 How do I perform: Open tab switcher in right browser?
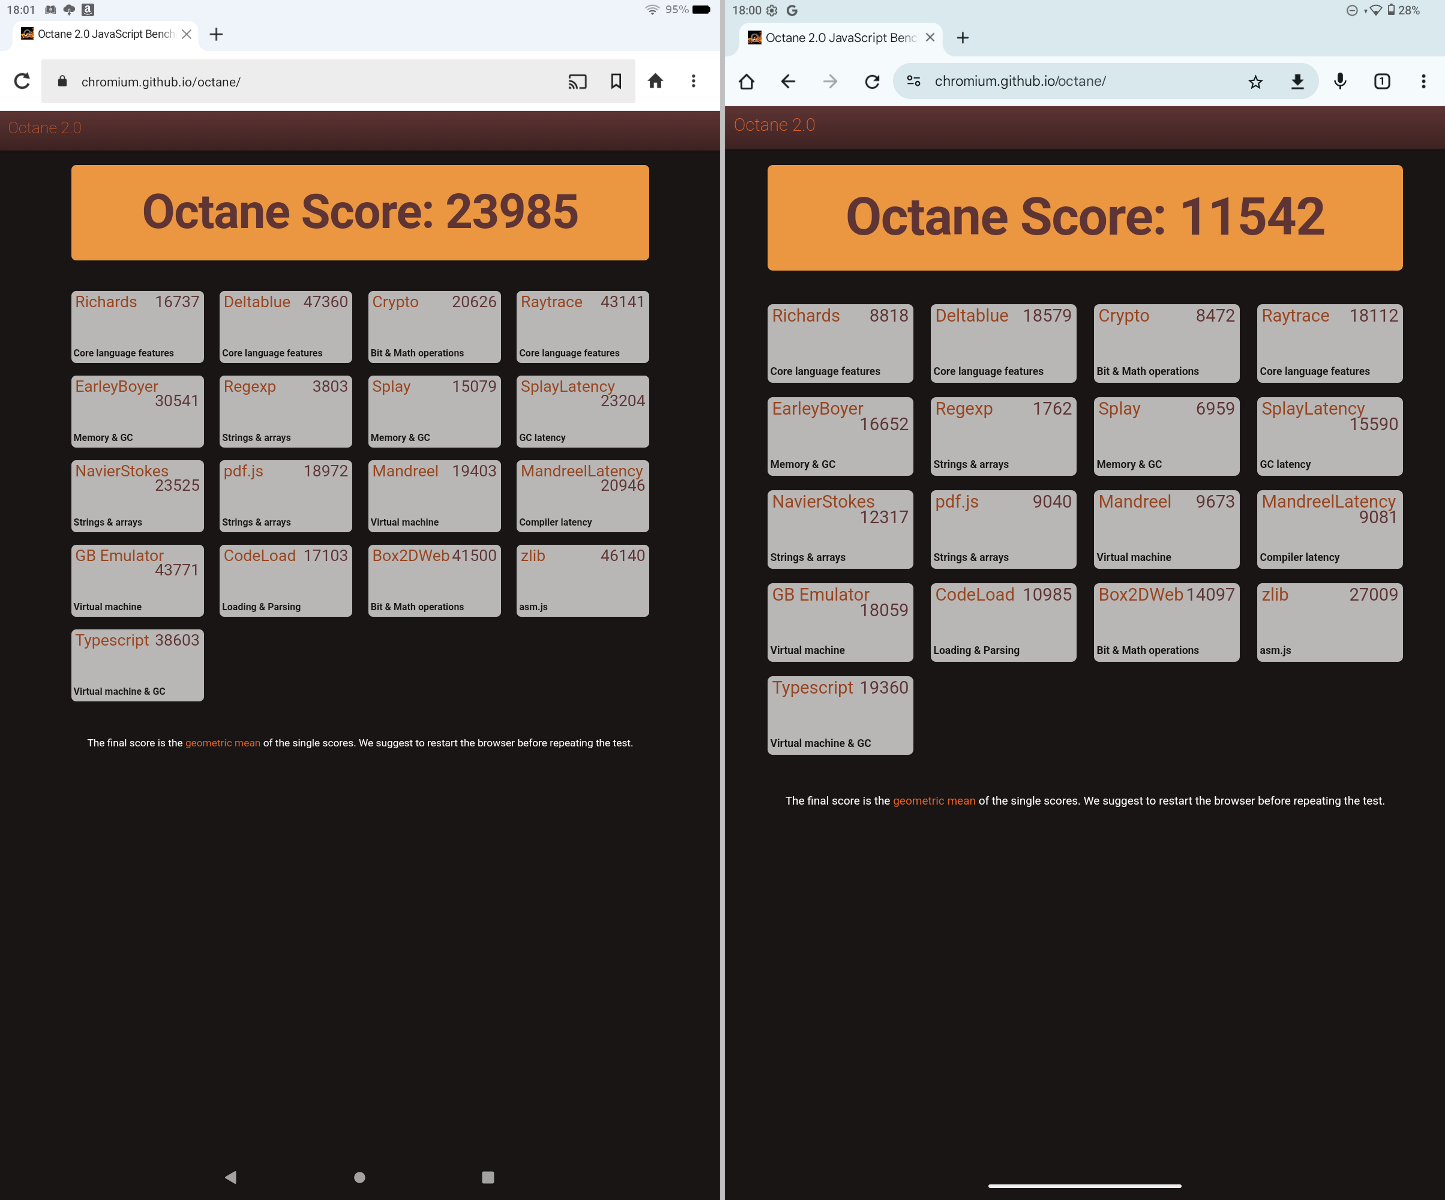tap(1382, 81)
